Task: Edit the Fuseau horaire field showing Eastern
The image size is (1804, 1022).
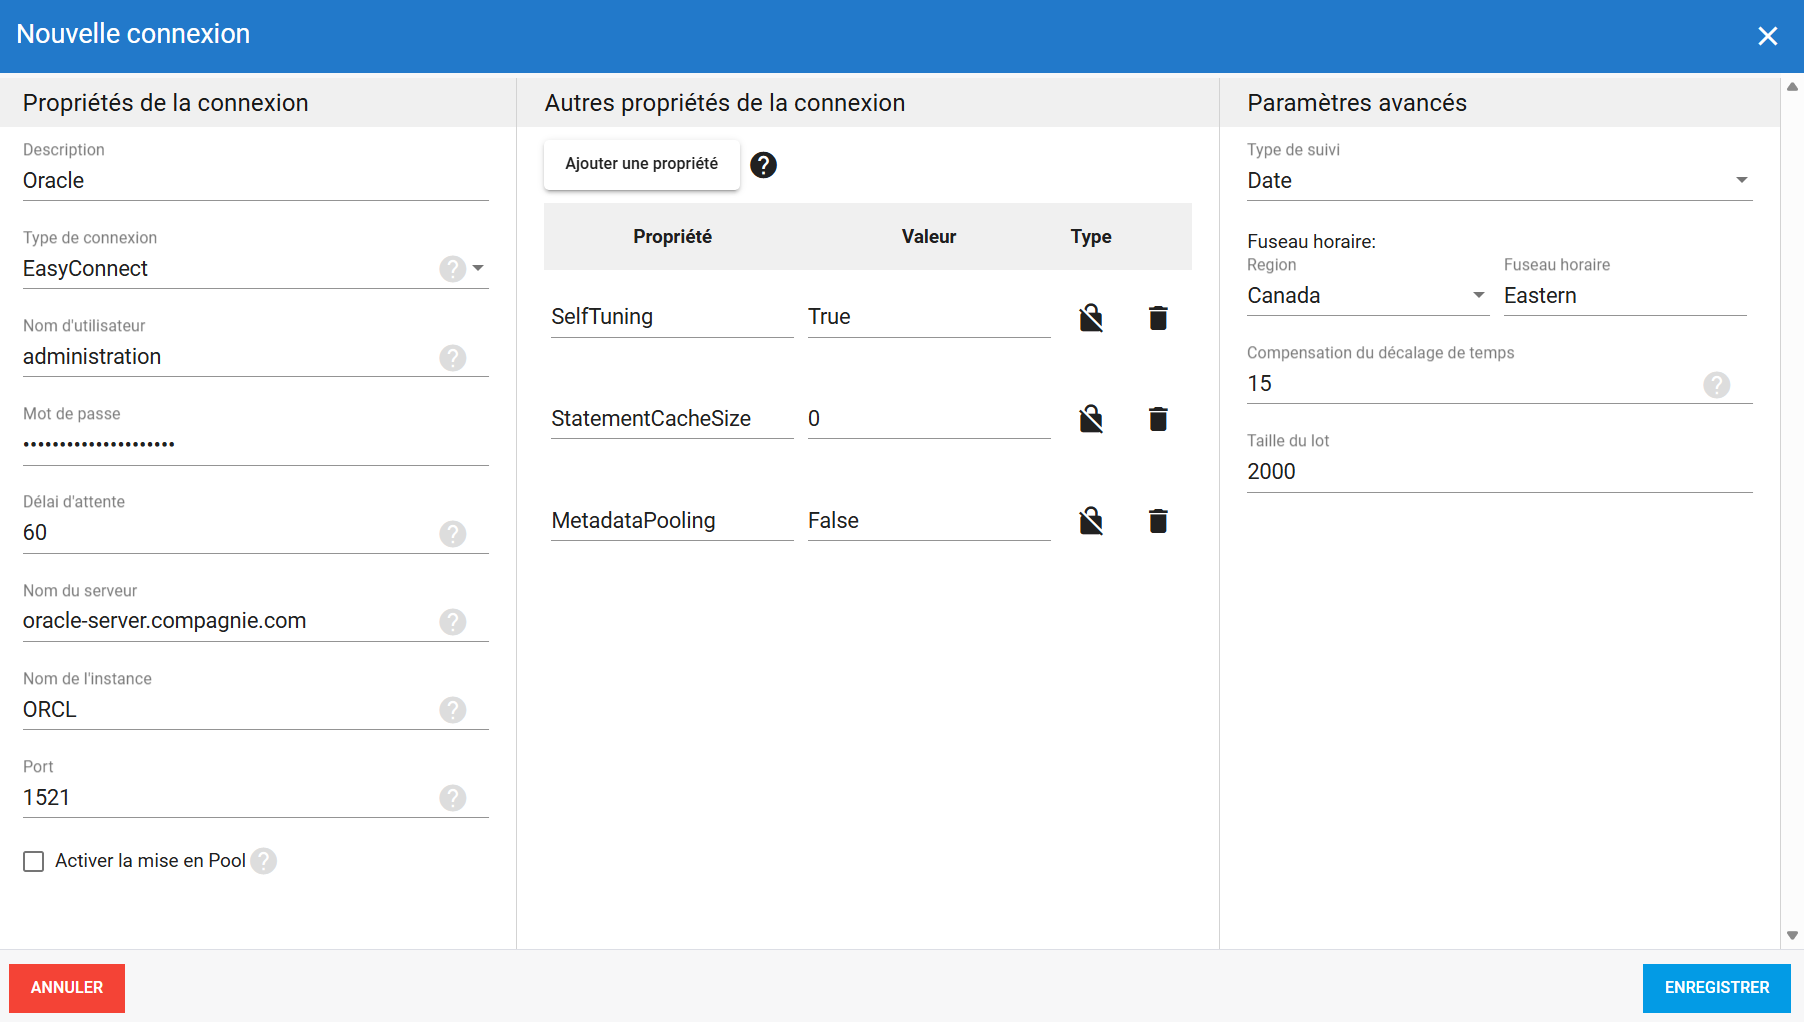Action: click(1625, 296)
